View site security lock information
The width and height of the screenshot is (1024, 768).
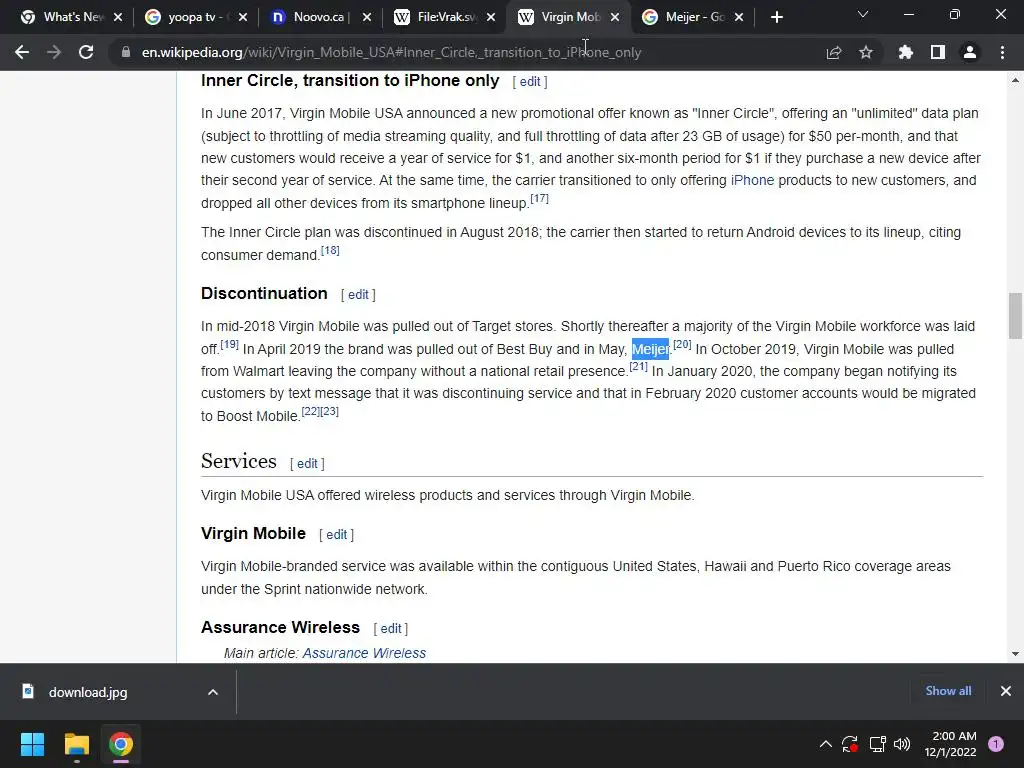coord(126,52)
